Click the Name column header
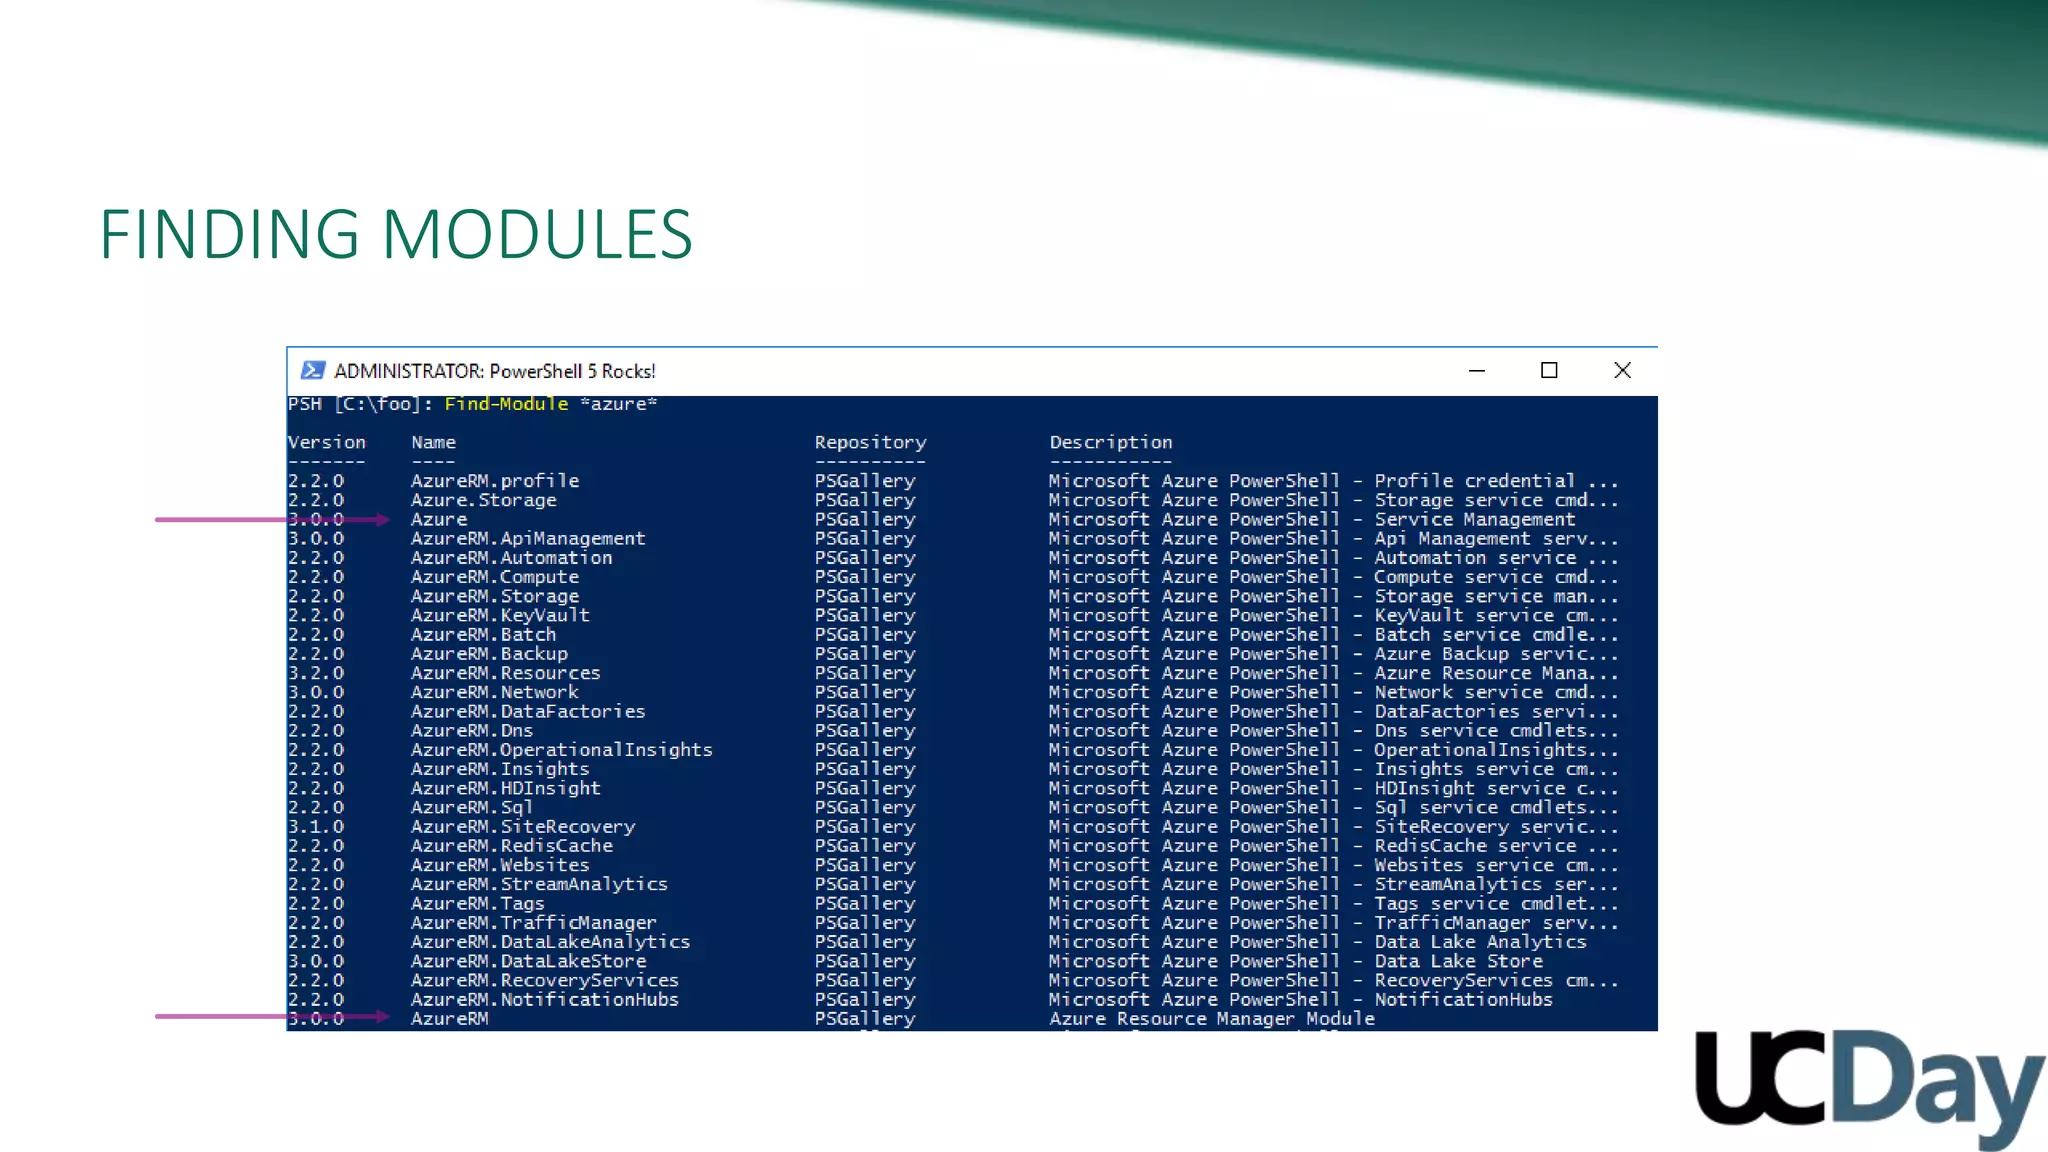This screenshot has height=1152, width=2048. click(433, 442)
